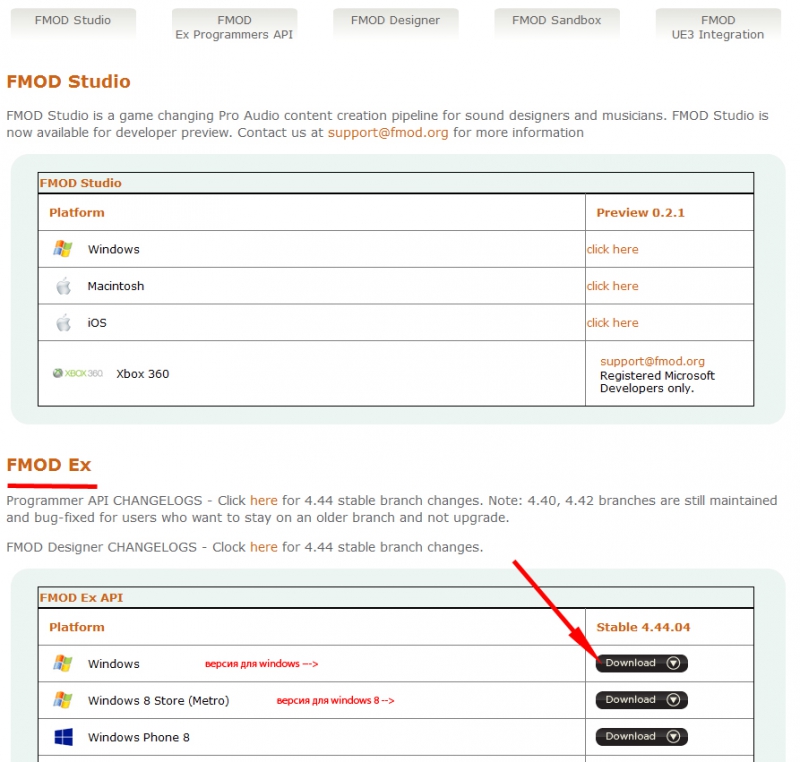Click 'click here' for Windows FMOD Studio preview

(612, 249)
